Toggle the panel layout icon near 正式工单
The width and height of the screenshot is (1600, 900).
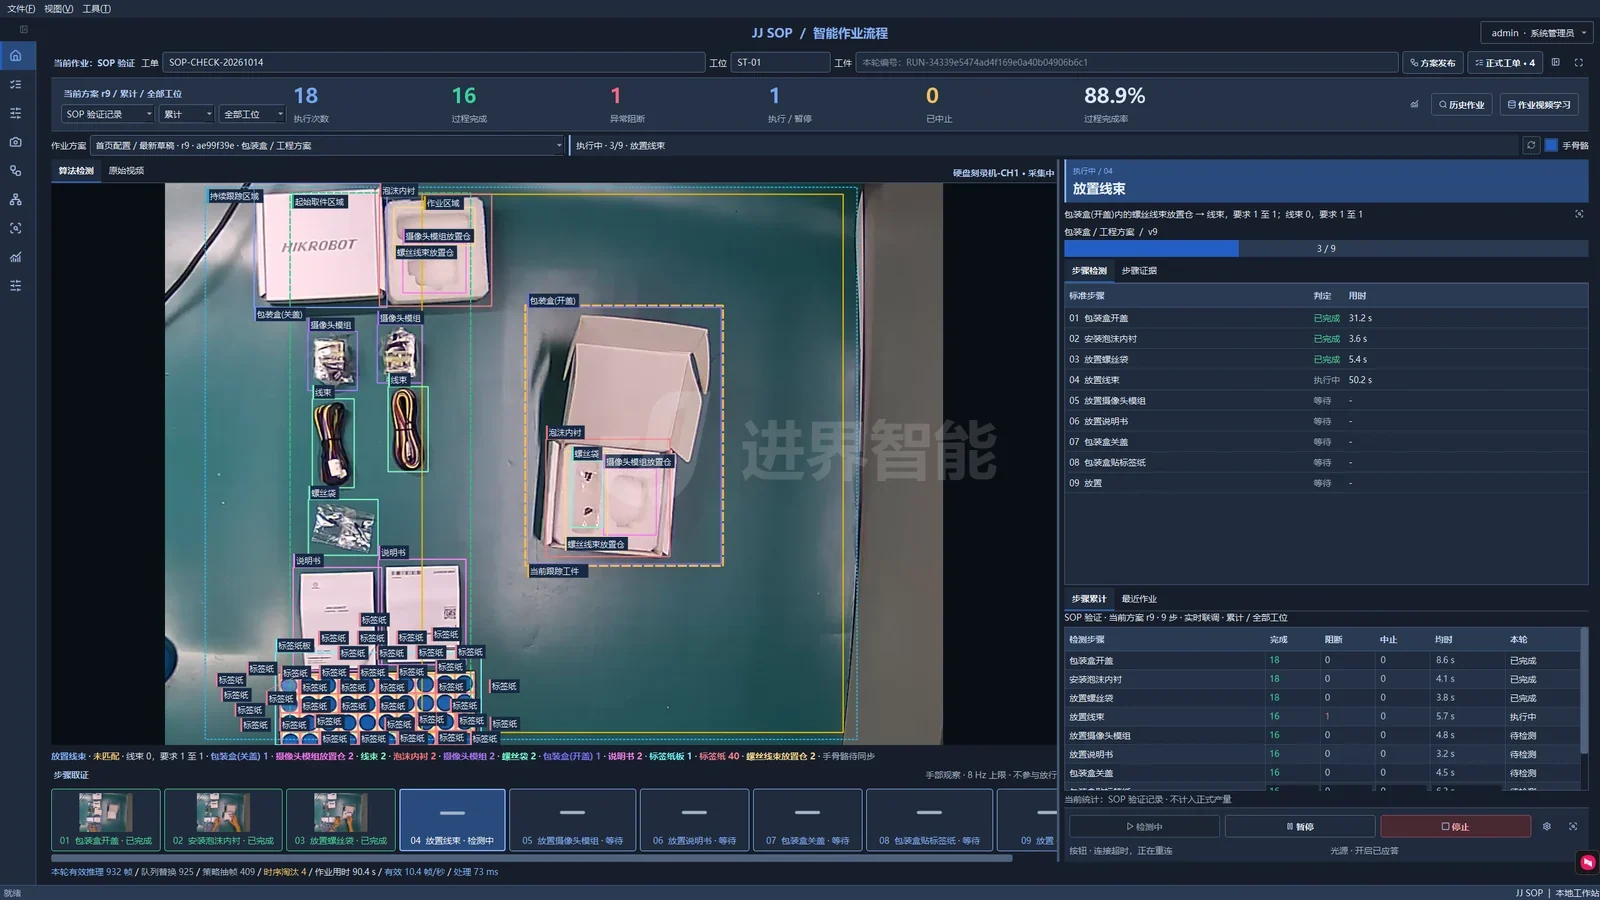click(1555, 62)
